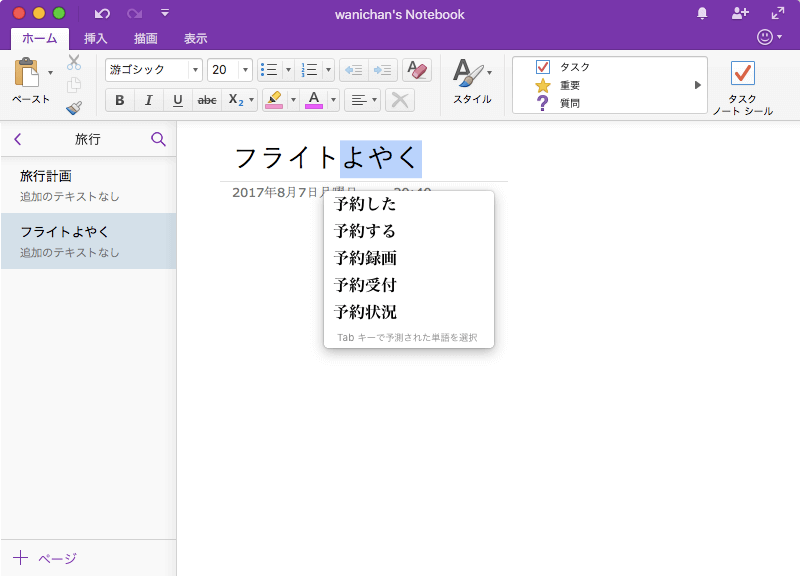Go back with the sidebar chevron

(18, 139)
